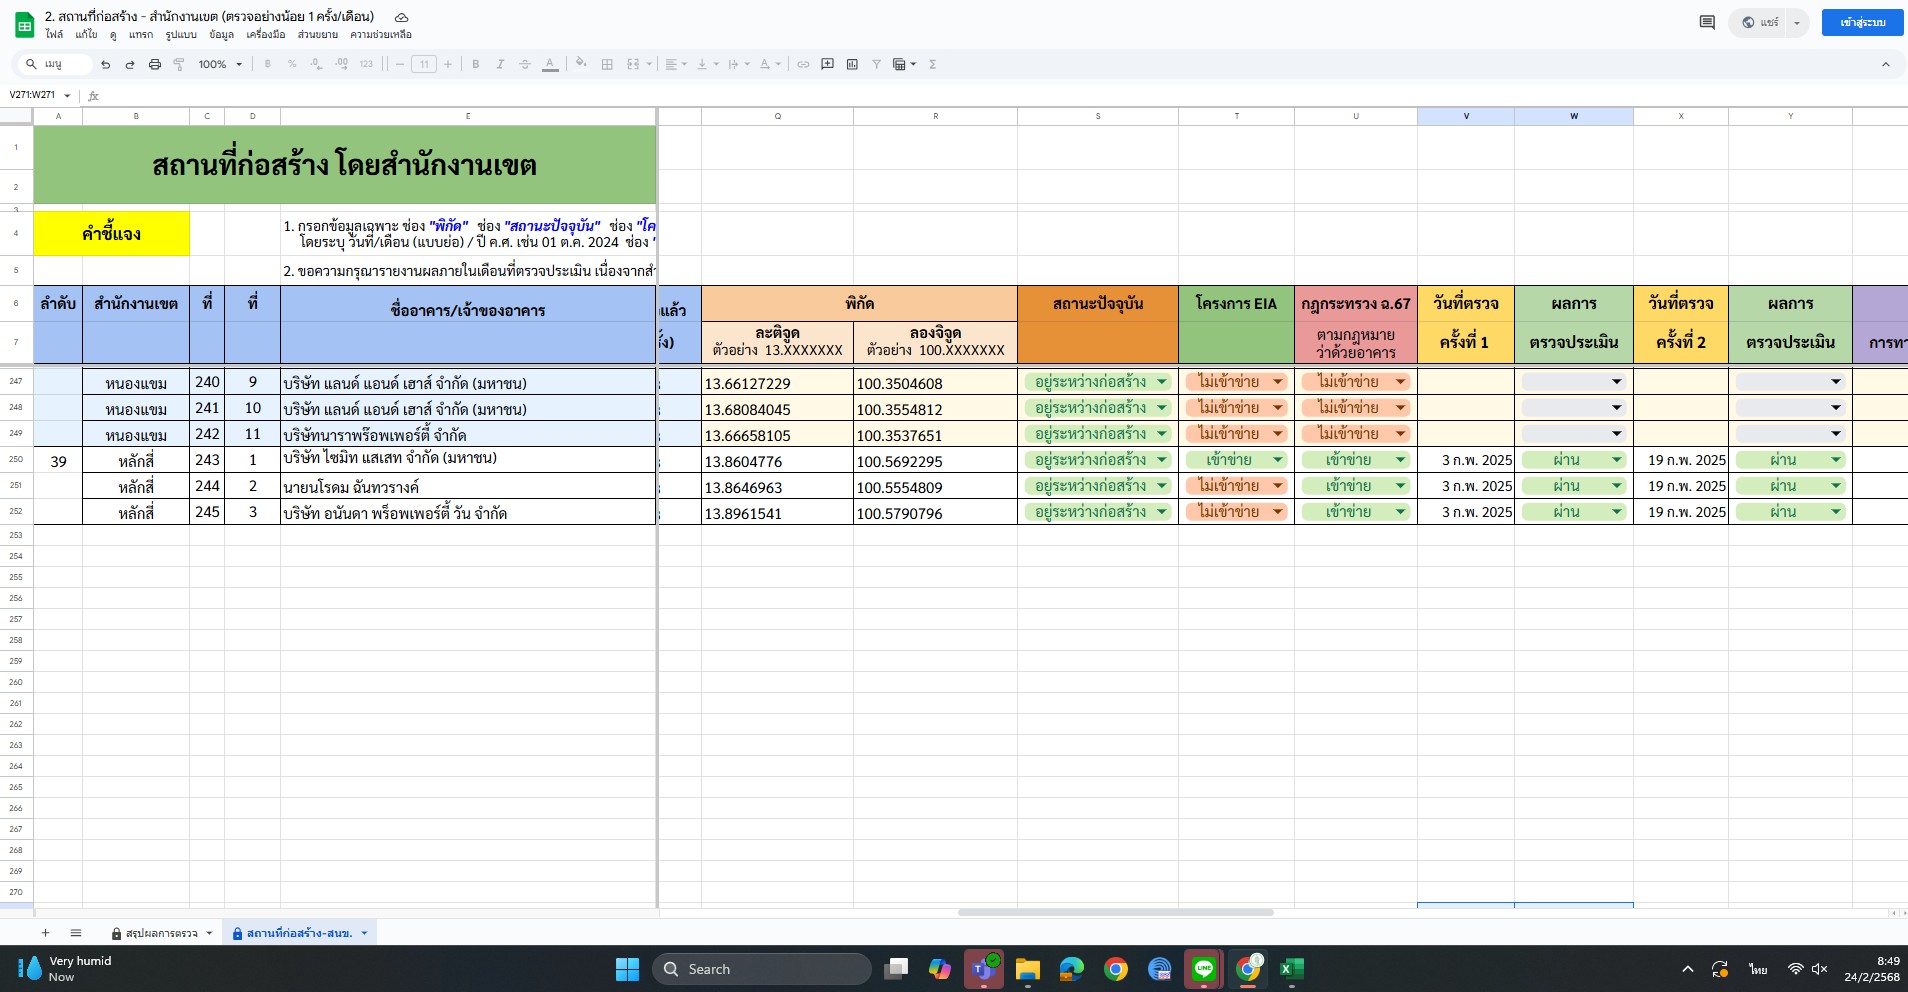Click the เข้าสู่ระบบ sign-in button
1908x992 pixels.
pyautogui.click(x=1862, y=22)
